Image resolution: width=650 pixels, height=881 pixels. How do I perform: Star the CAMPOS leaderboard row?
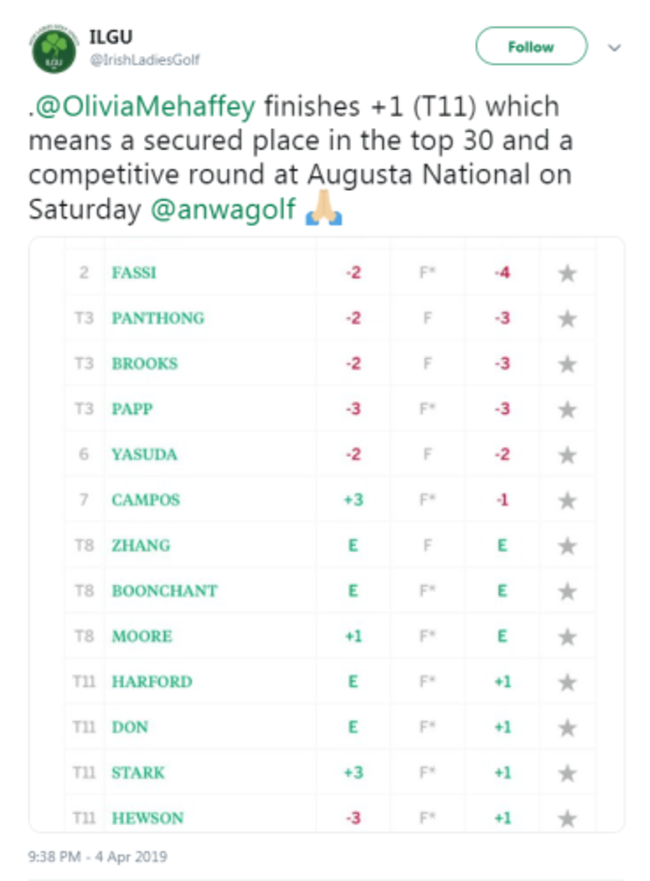[567, 500]
